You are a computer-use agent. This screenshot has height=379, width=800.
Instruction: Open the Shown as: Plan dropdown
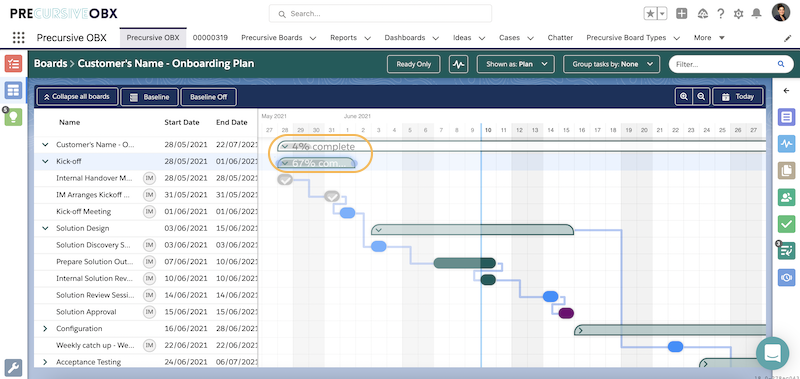tap(515, 64)
